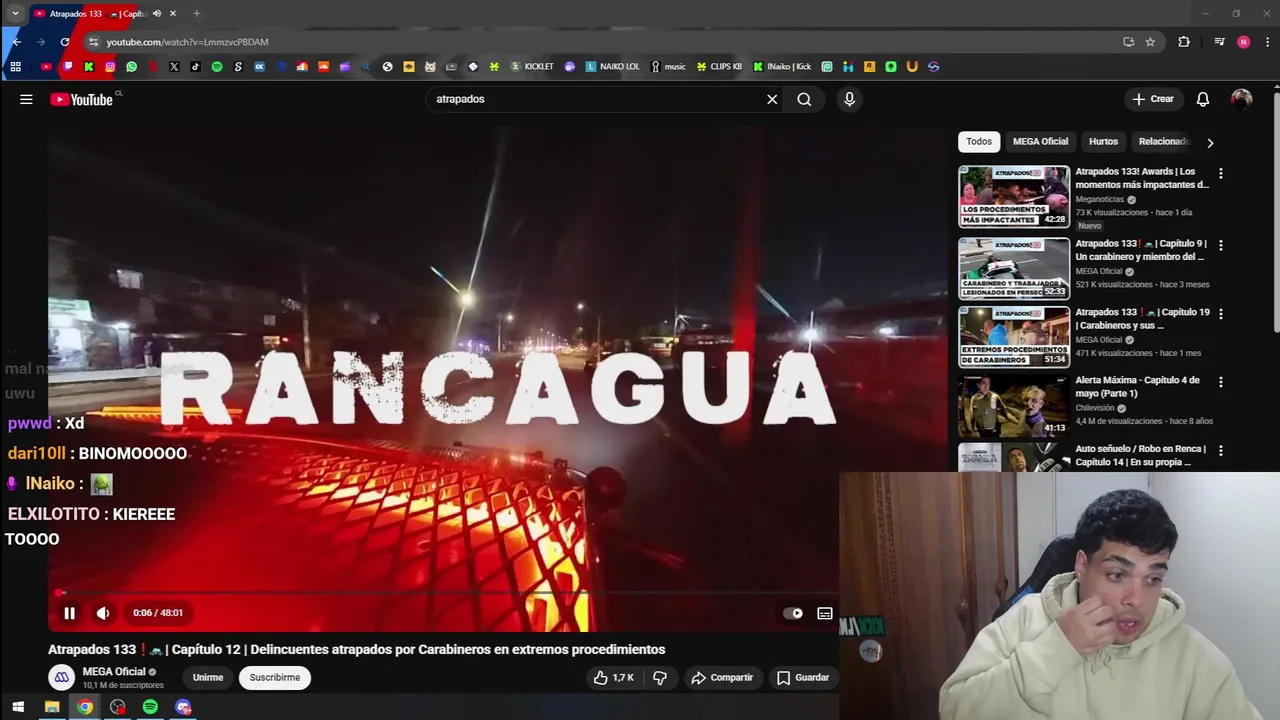
Task: Open the INaiko | Kick bookmark
Action: click(782, 67)
